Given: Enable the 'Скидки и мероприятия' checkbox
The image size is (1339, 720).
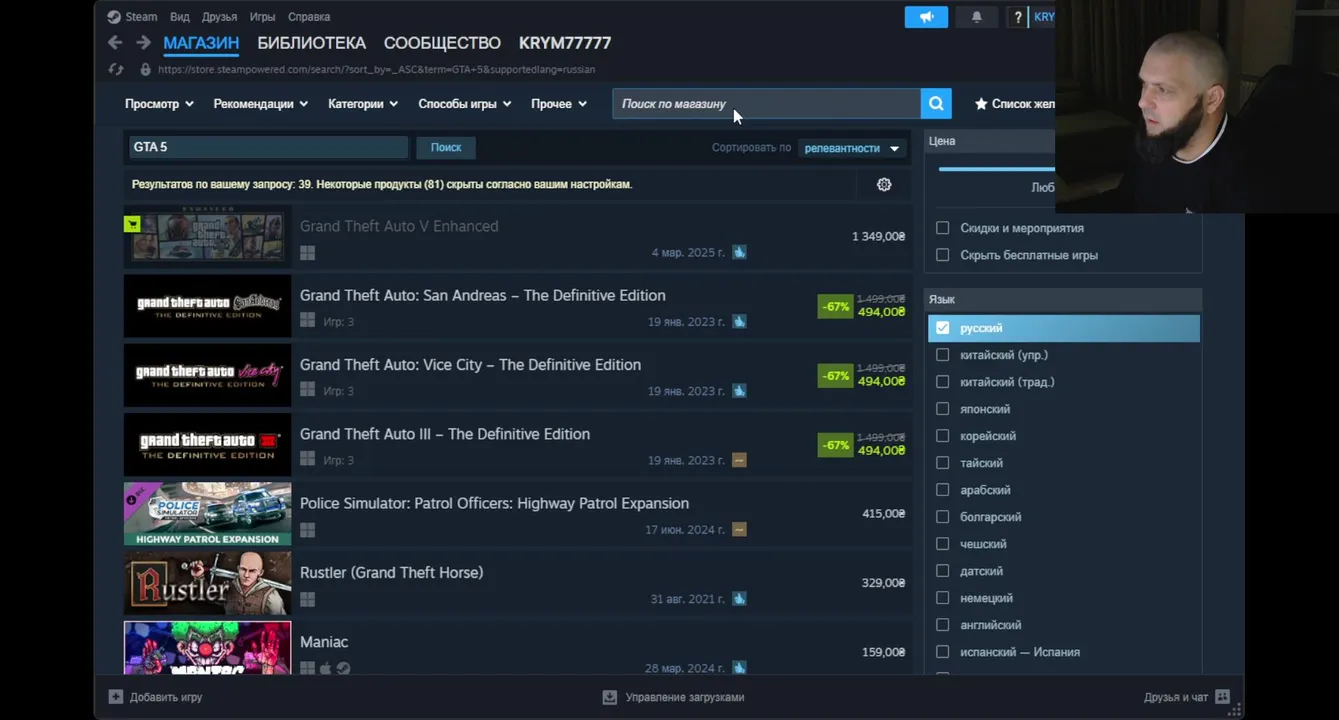Looking at the screenshot, I should 942,228.
